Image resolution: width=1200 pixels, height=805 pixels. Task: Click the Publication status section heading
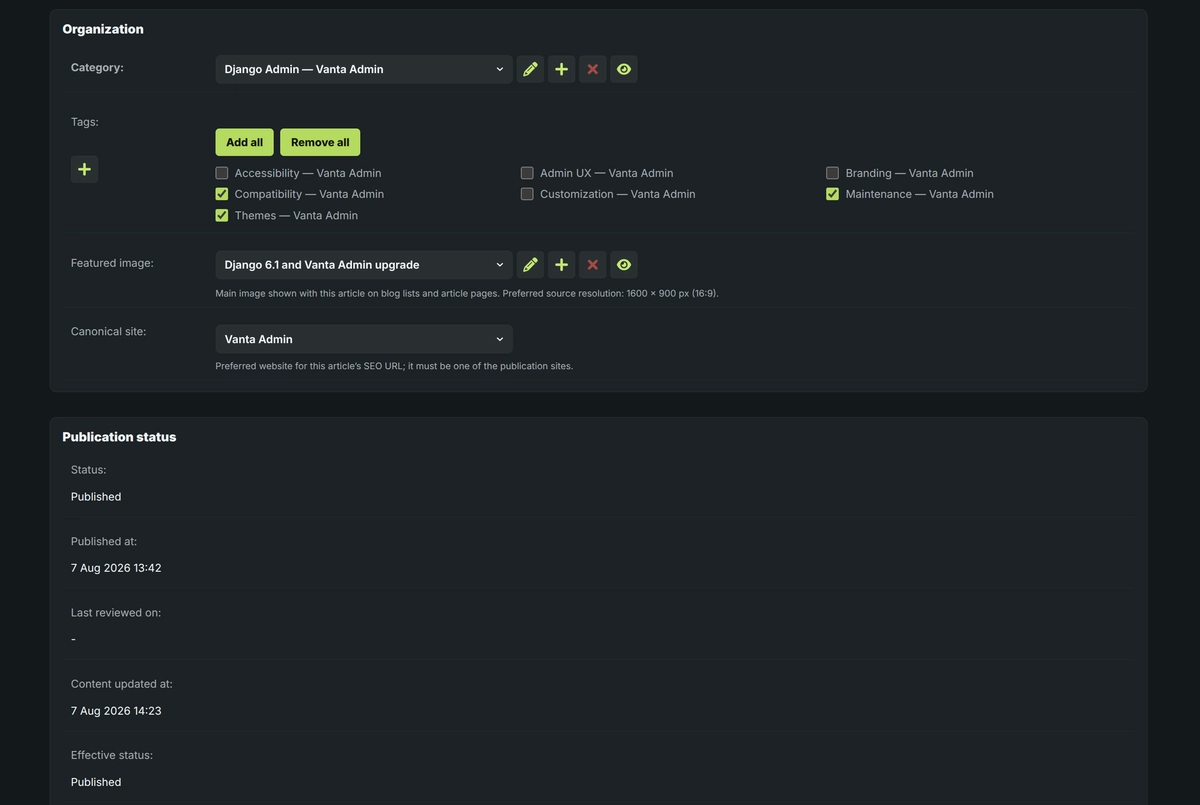pos(119,437)
